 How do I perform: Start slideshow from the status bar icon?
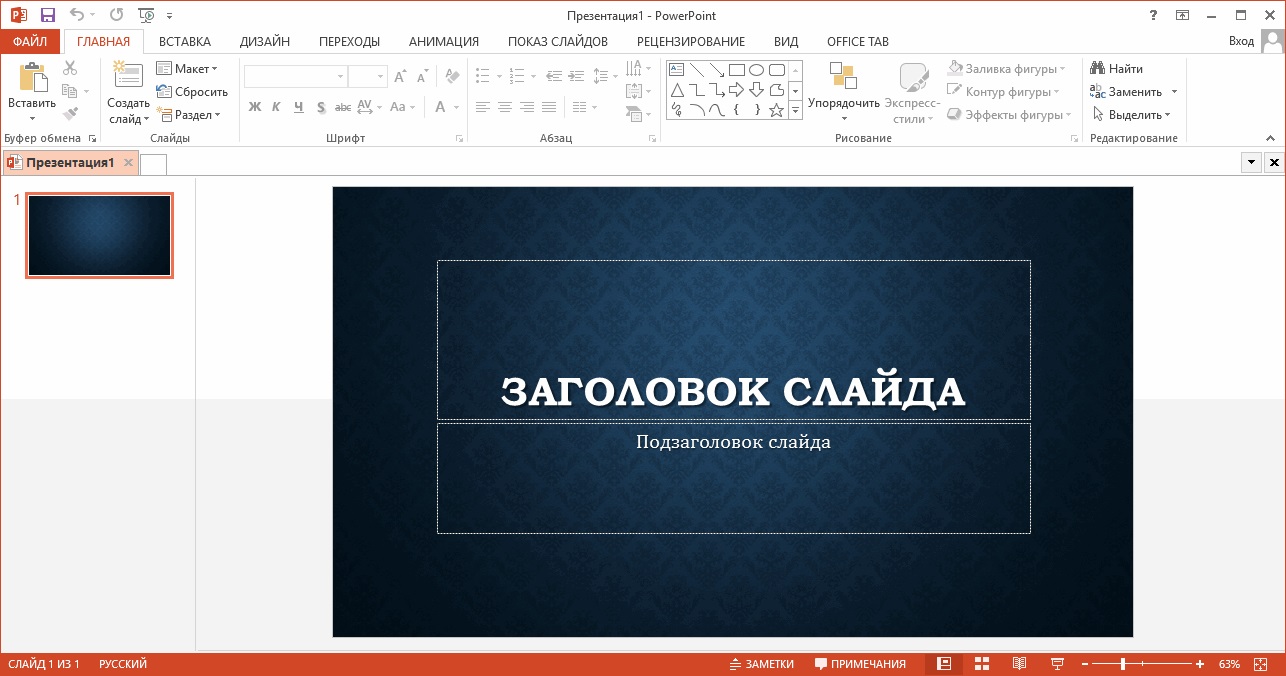1057,664
